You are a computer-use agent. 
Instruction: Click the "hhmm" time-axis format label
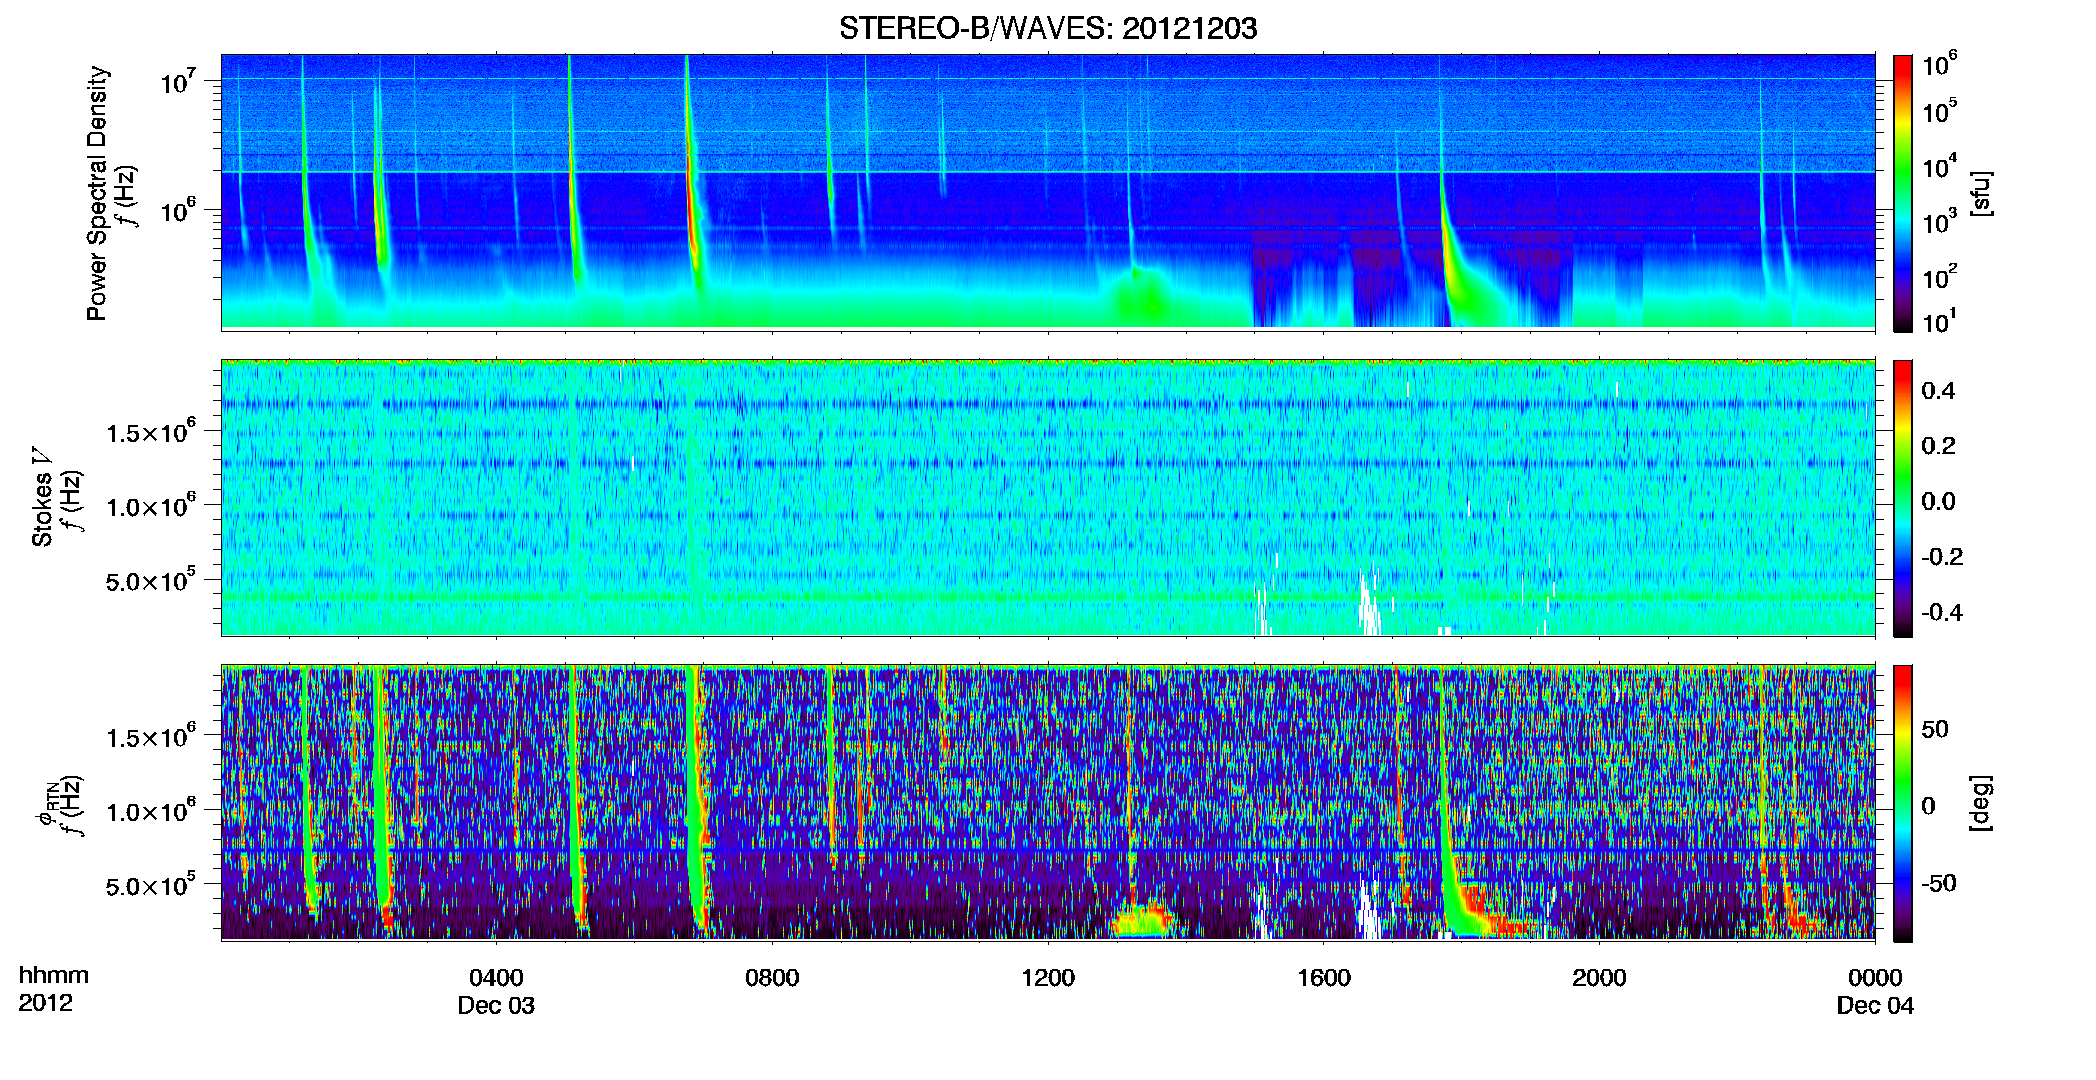53,976
